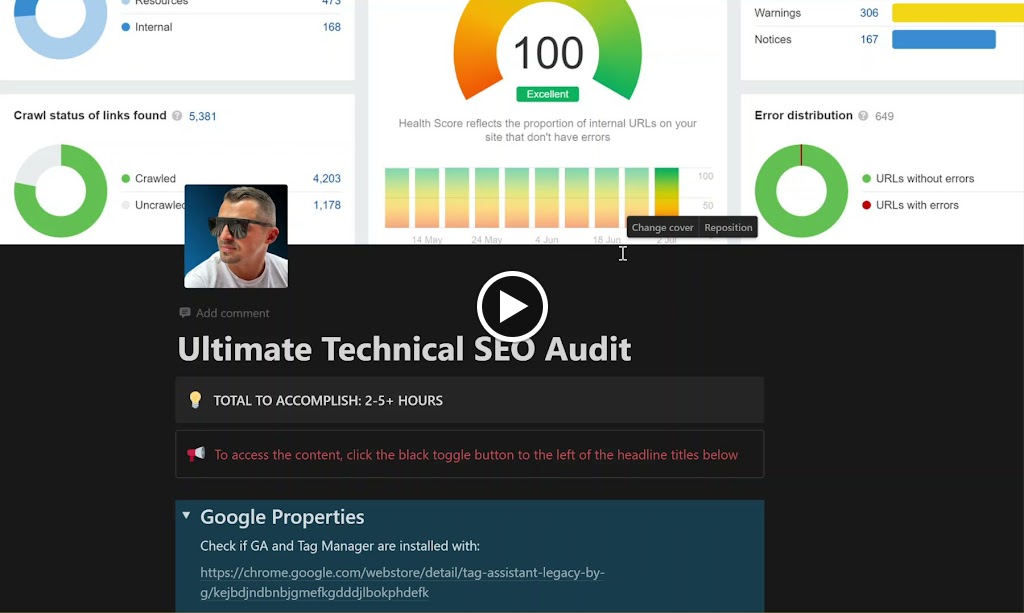Click the red megaphone callout icon

click(196, 454)
